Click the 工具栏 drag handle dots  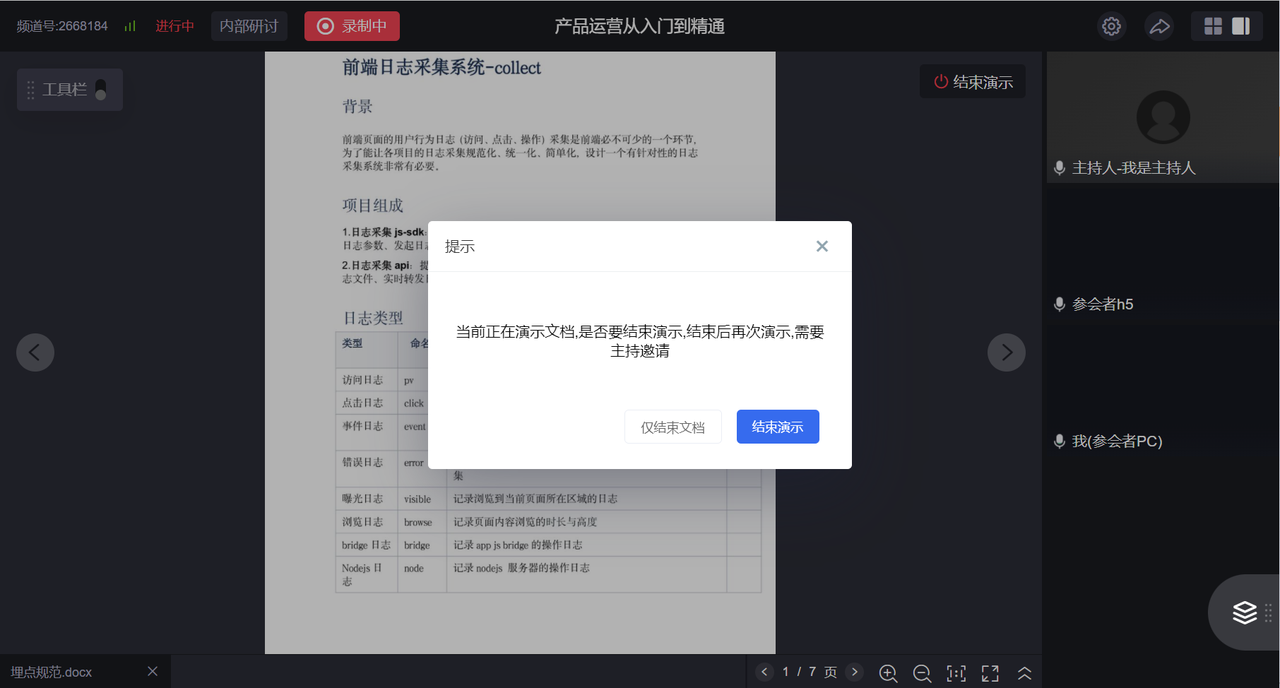coord(31,90)
